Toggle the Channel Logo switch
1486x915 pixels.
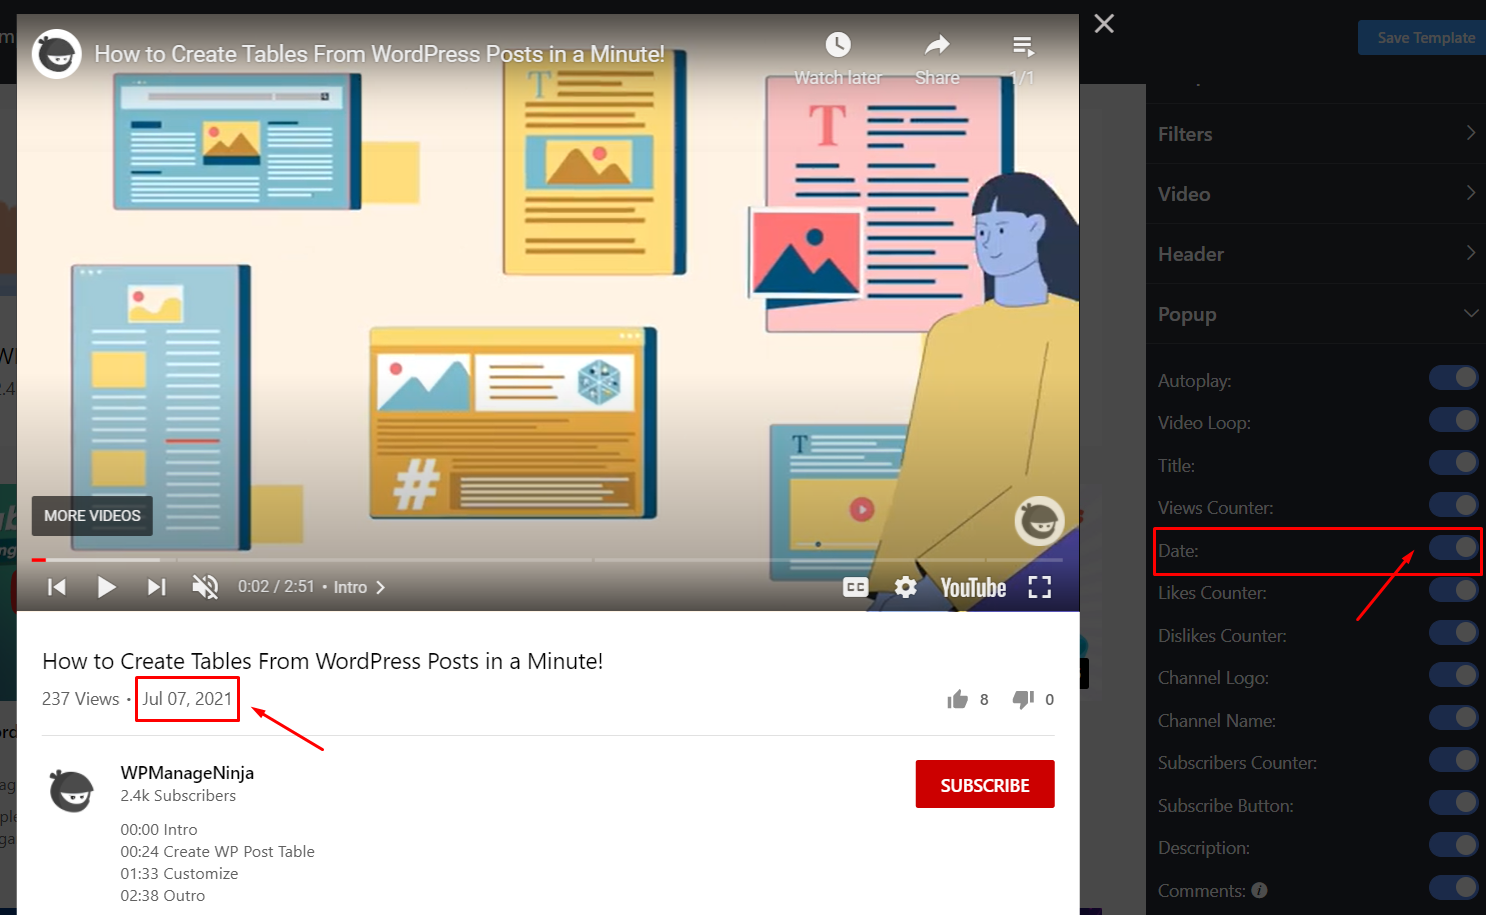point(1454,675)
